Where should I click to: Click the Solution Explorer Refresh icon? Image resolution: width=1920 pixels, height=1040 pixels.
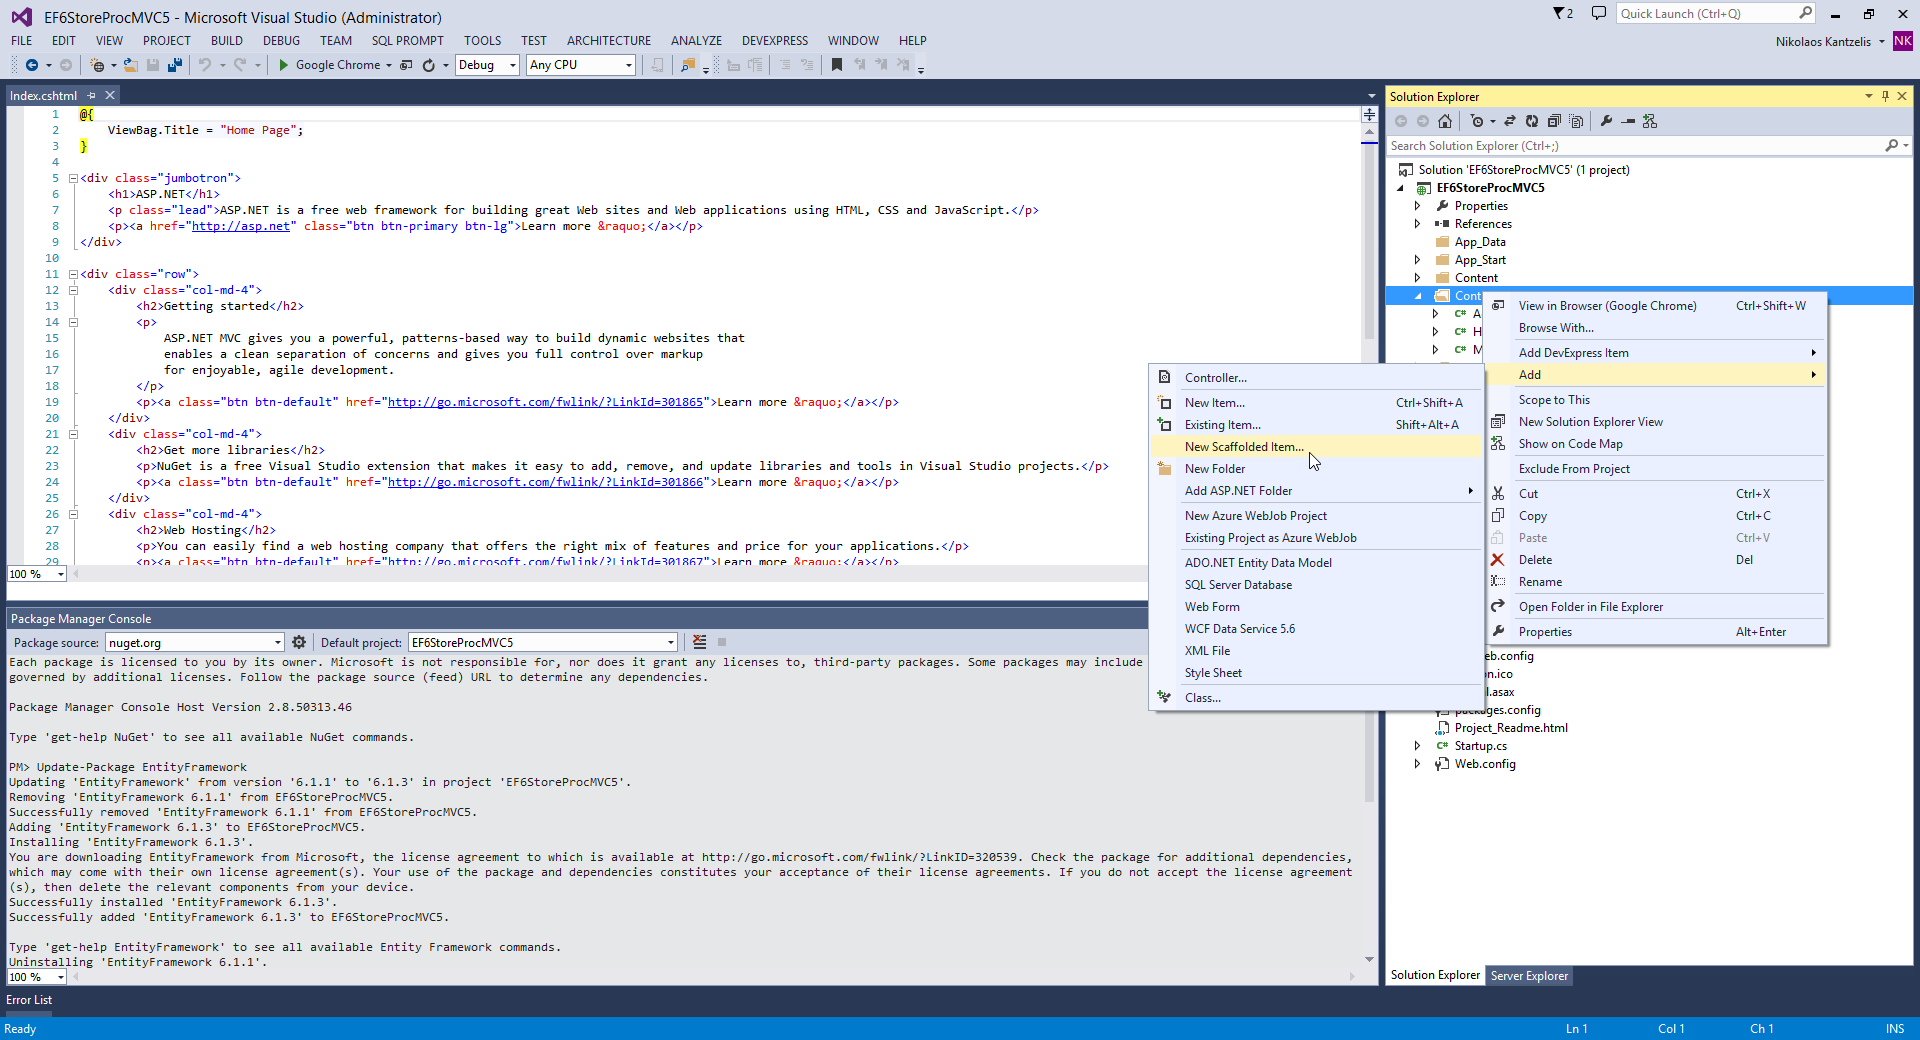point(1532,121)
